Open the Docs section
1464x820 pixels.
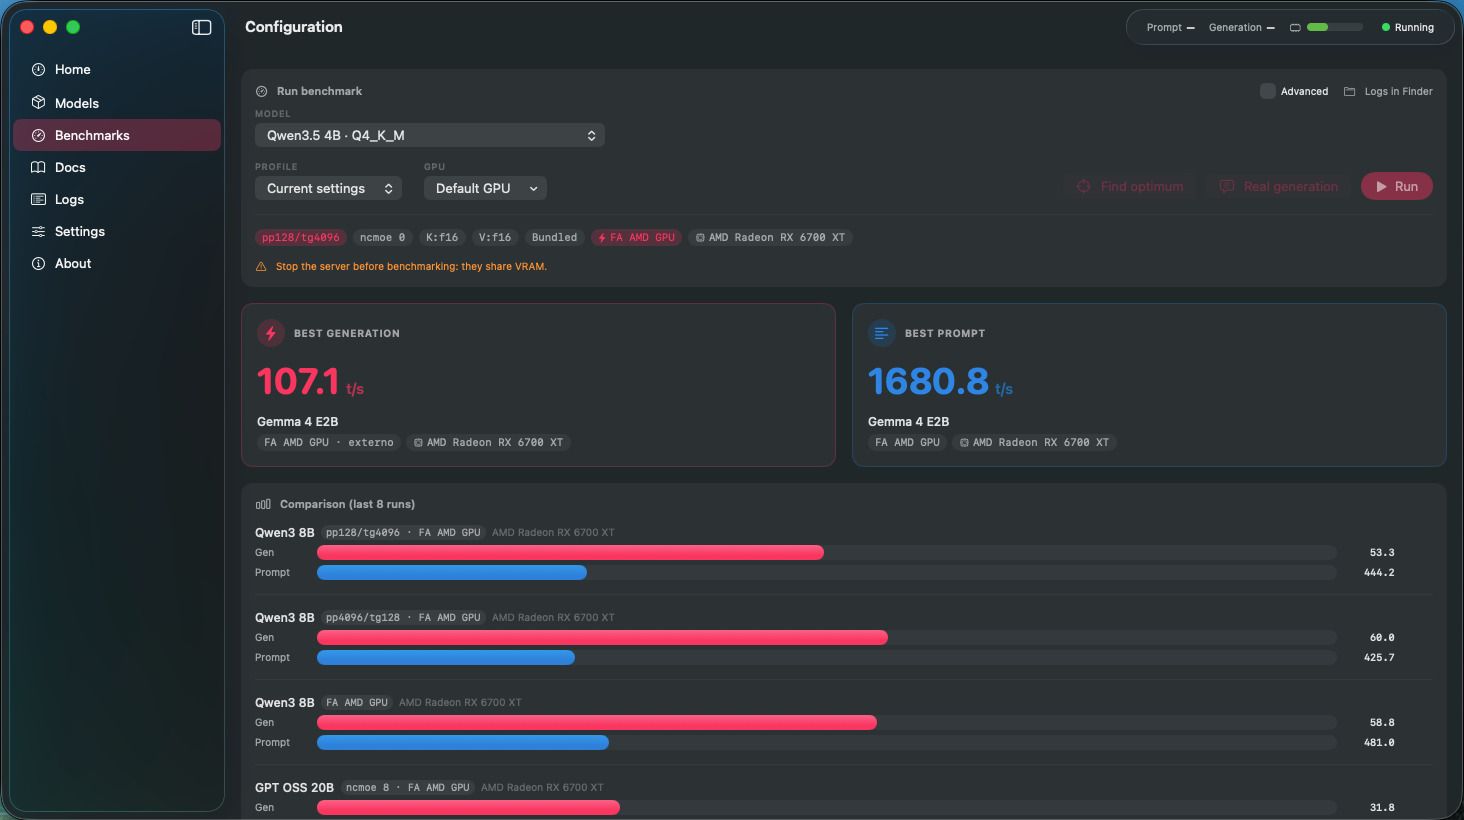117,167
